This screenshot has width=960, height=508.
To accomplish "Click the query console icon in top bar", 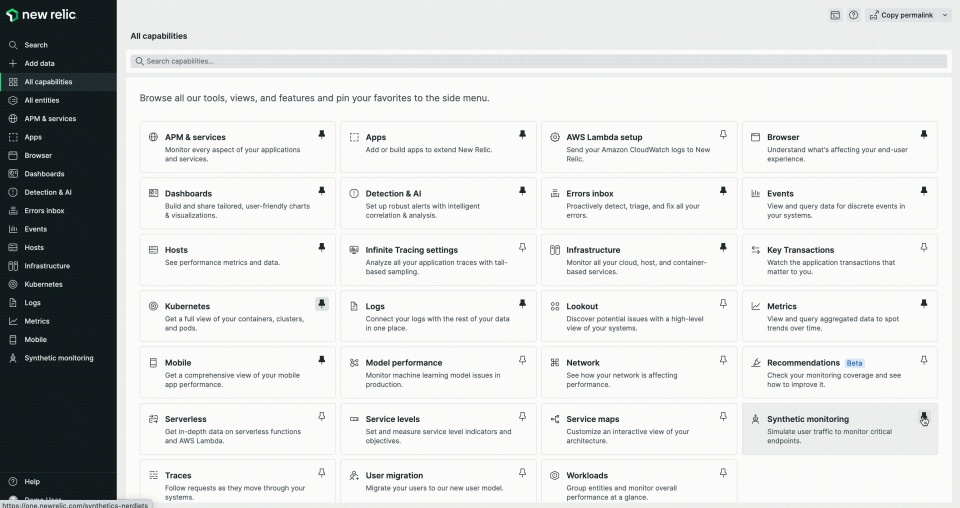I will click(x=835, y=15).
